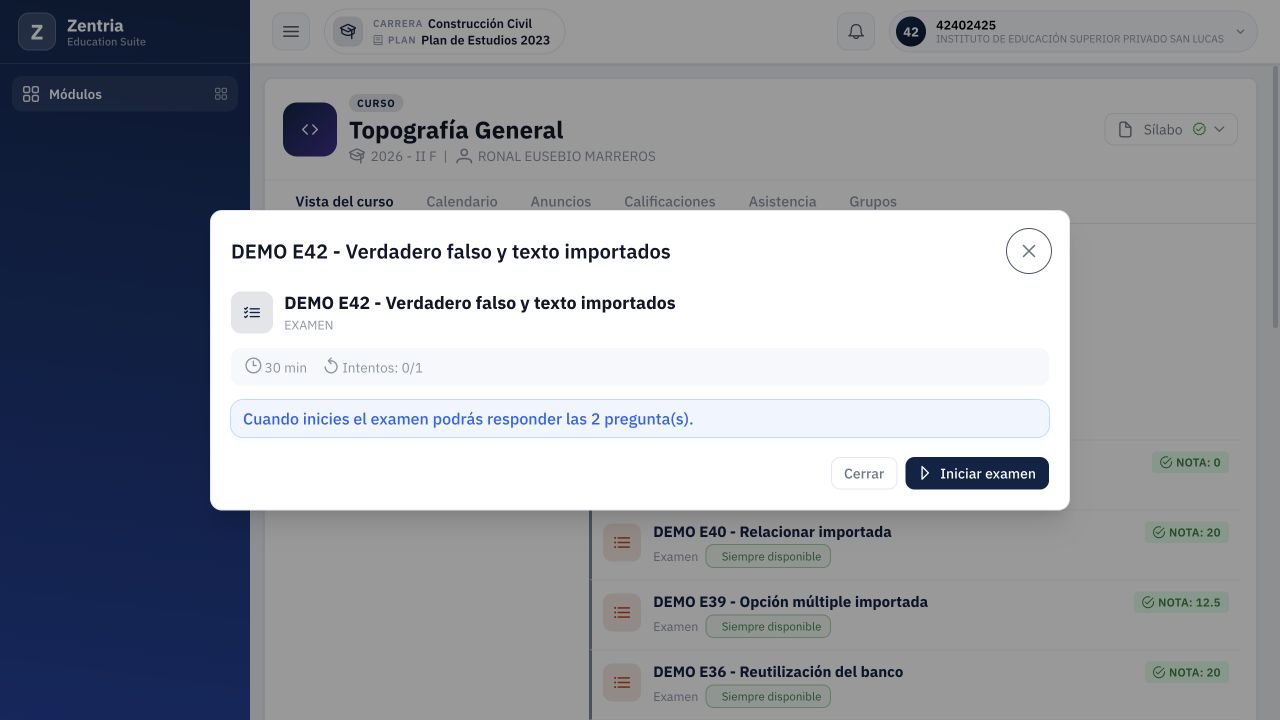Close the exam dialog with X
The width and height of the screenshot is (1280, 720).
click(1029, 251)
